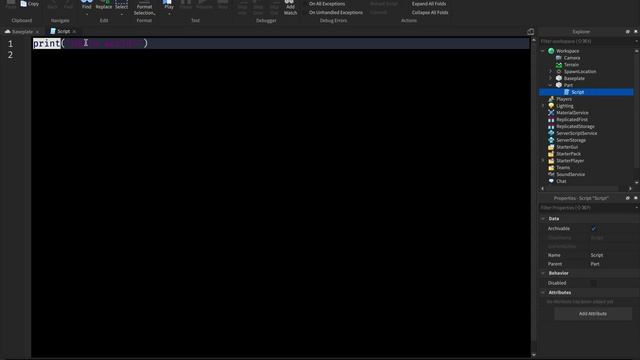Screen dimensions: 640x360
Task: Enable On All Exceptions
Action: pos(327,4)
